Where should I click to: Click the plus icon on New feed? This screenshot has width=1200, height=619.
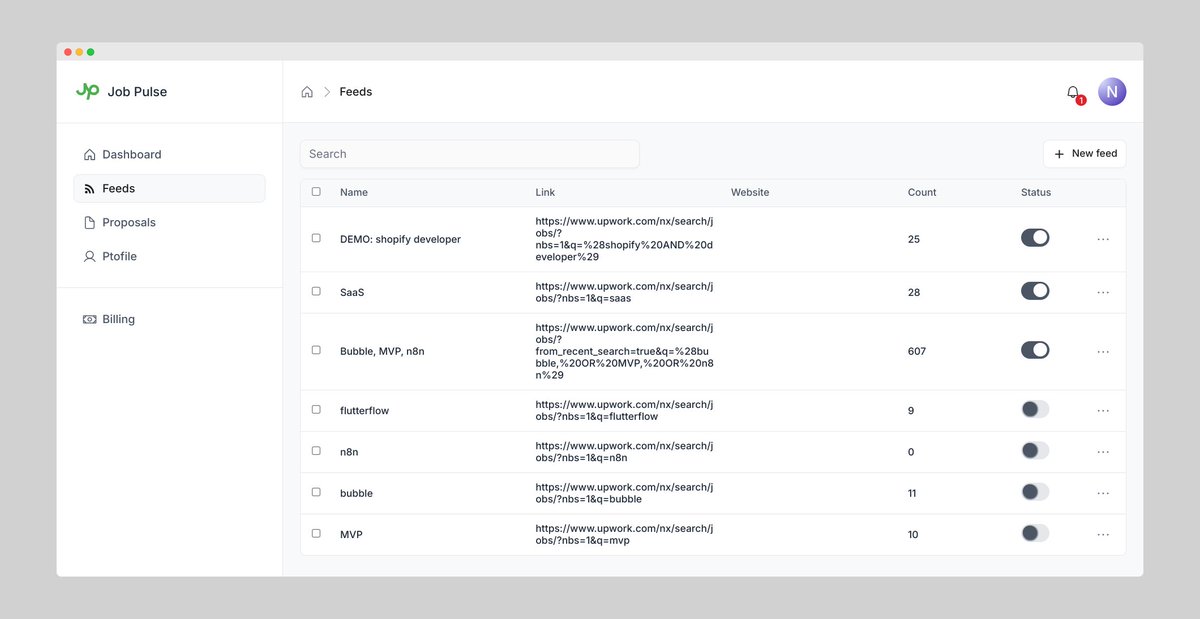[x=1059, y=154]
